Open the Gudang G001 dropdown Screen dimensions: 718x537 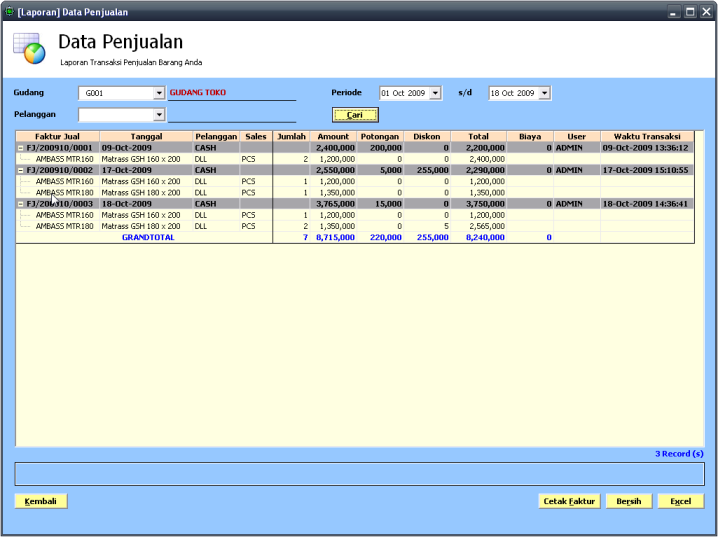point(158,93)
